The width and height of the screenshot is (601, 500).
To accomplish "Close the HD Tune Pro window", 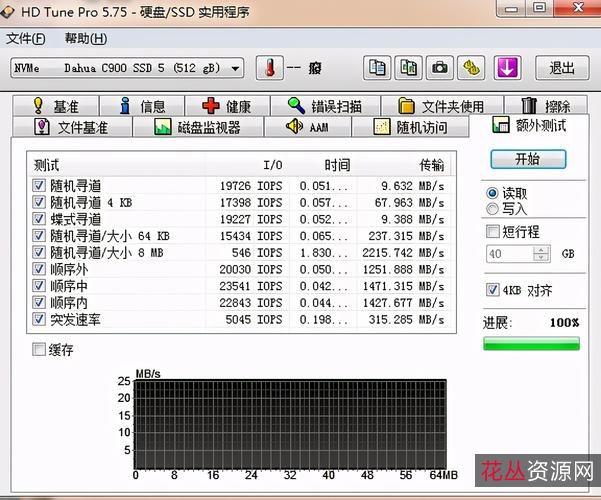I will [x=577, y=8].
